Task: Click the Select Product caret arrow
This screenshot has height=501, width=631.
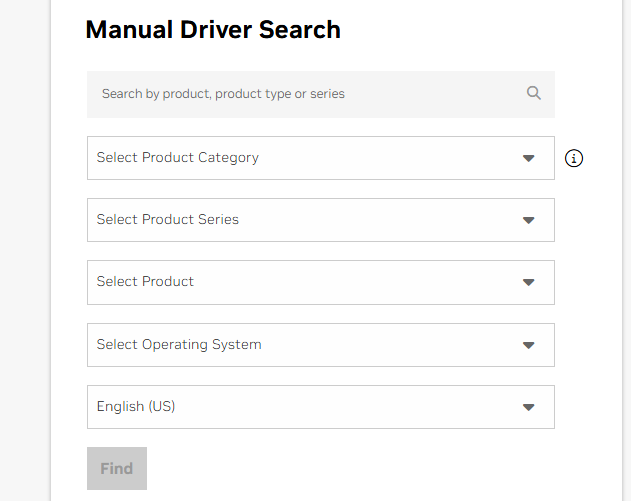Action: pyautogui.click(x=529, y=282)
